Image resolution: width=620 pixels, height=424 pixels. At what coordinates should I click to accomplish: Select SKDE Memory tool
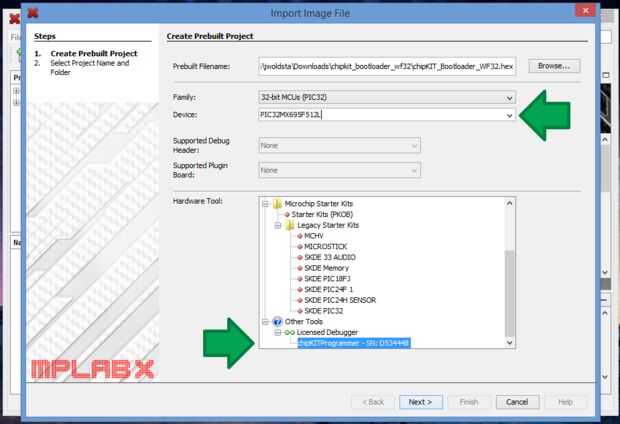[x=326, y=268]
